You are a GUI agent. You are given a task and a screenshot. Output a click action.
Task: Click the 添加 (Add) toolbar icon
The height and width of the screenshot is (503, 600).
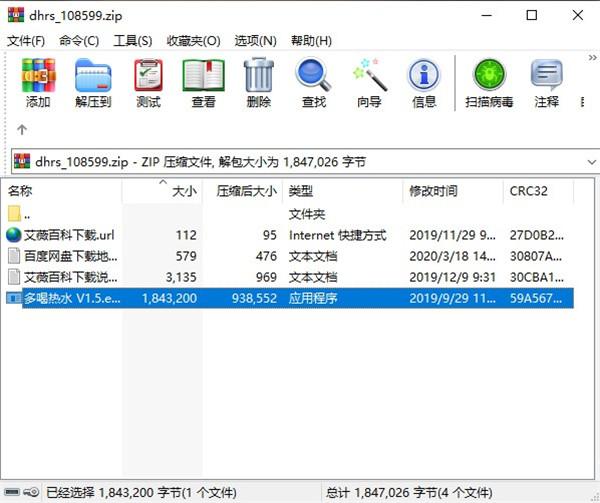pos(38,75)
